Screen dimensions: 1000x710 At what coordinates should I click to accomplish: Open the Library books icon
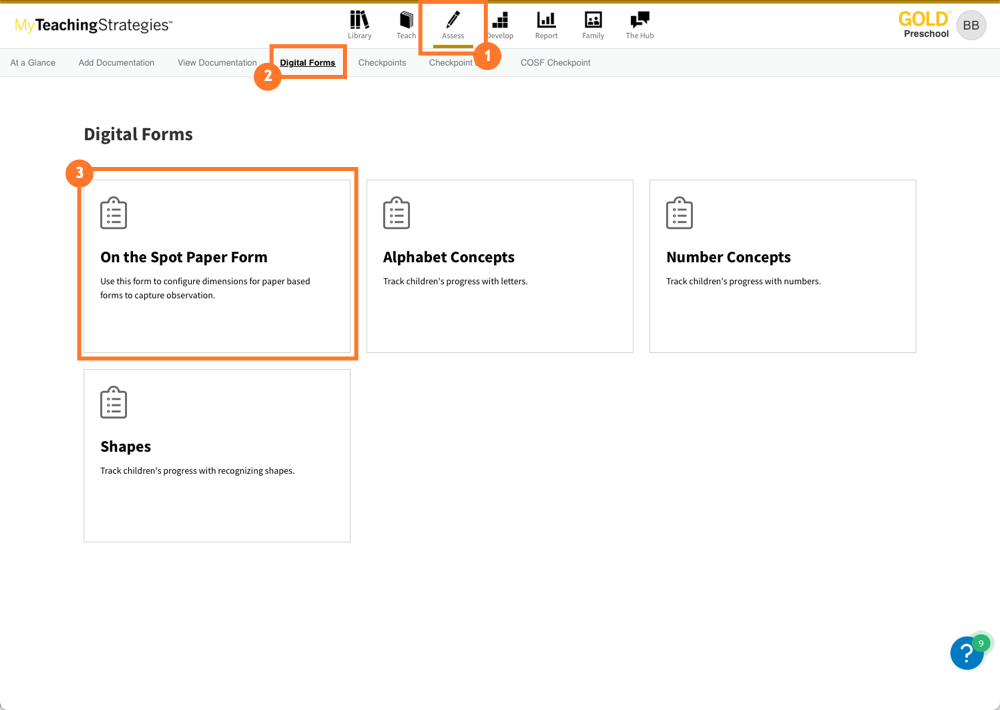359,20
